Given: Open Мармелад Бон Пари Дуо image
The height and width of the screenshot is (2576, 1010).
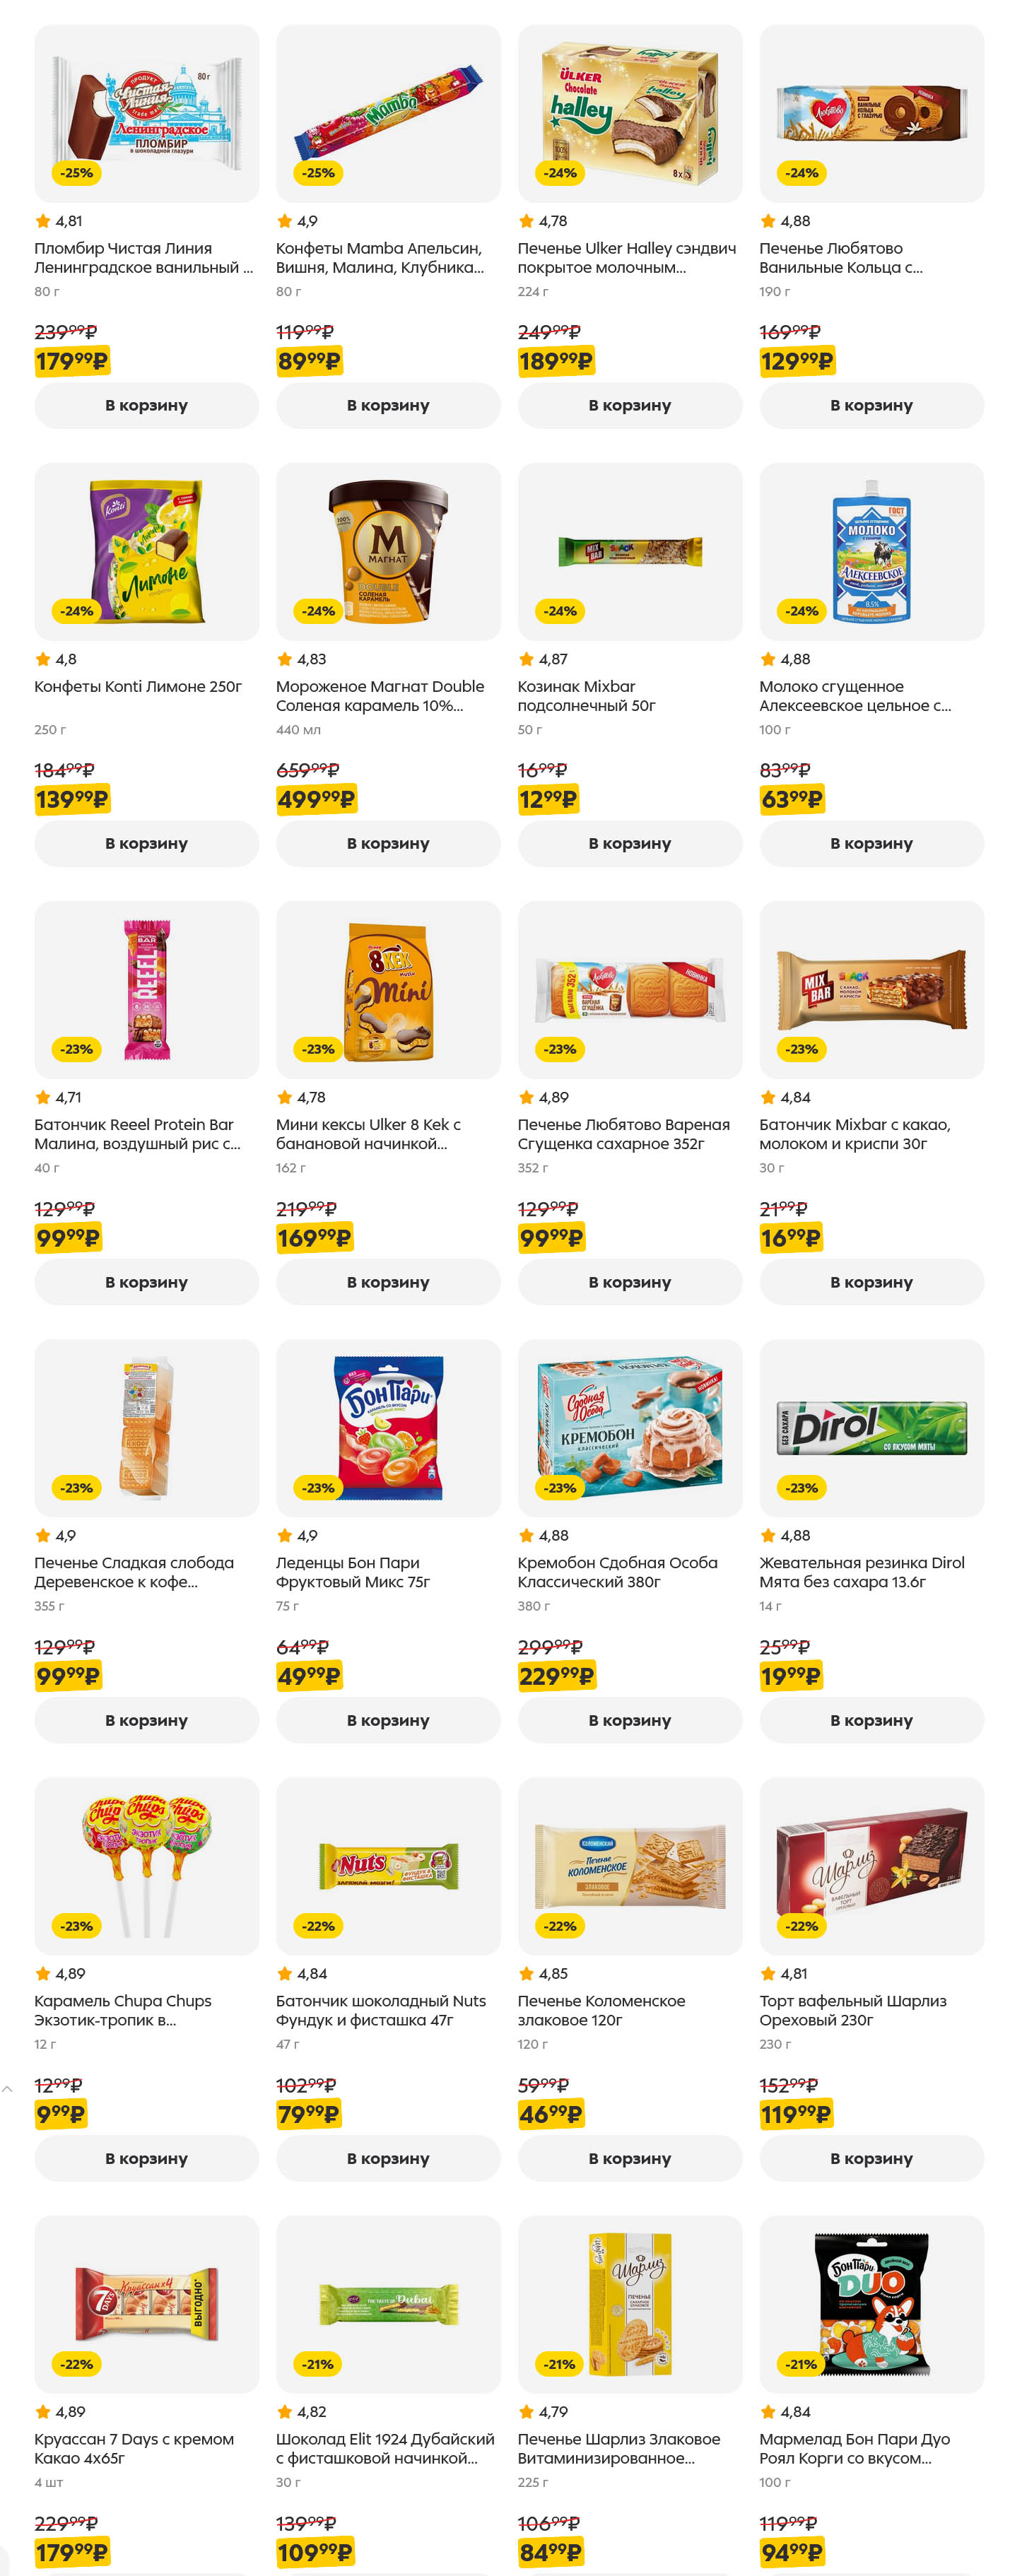Looking at the screenshot, I should 871,2304.
